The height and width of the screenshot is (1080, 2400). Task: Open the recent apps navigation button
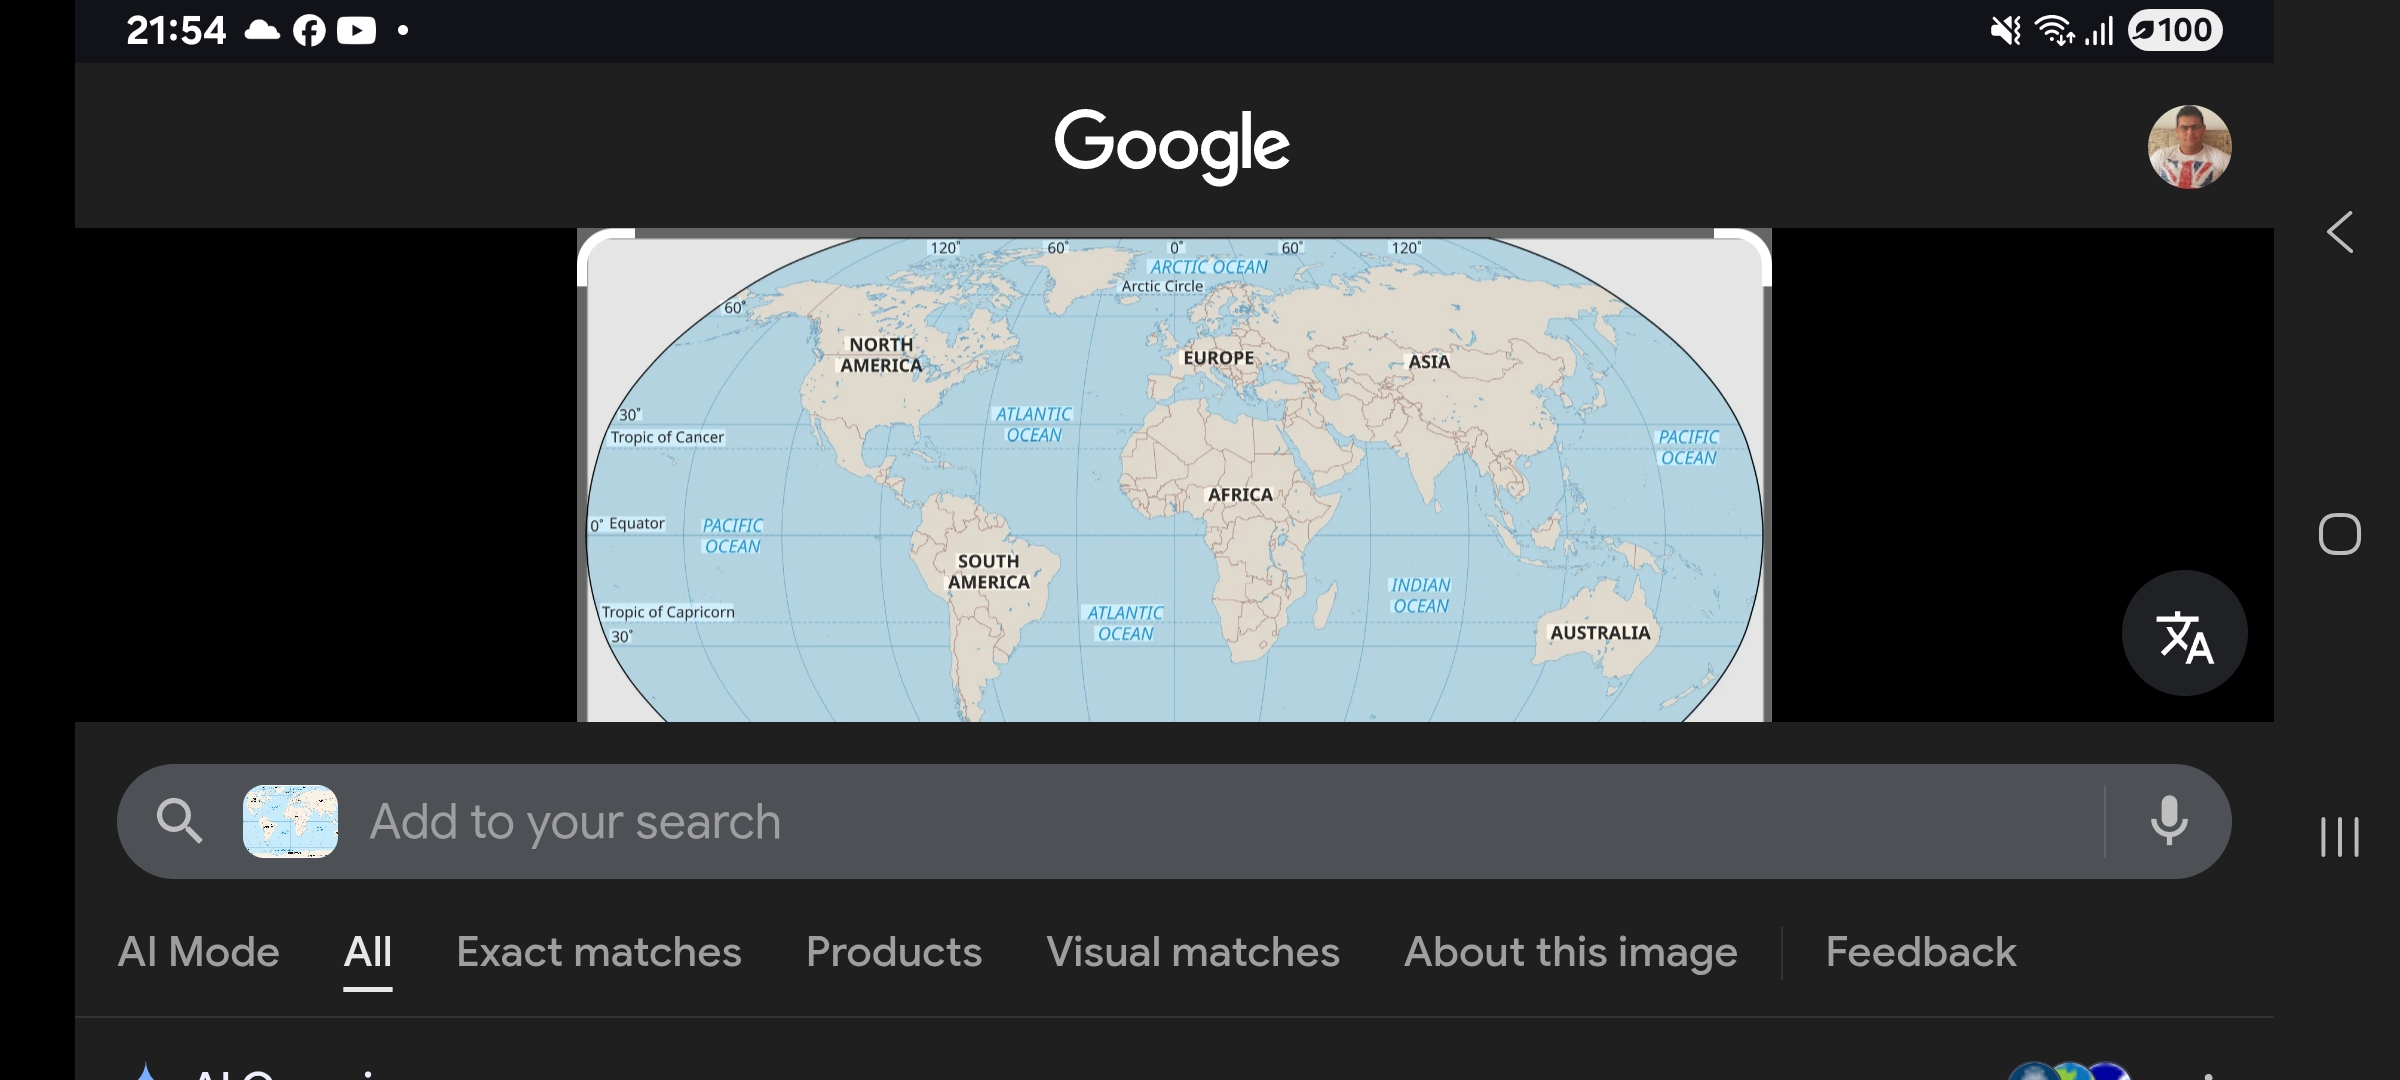pos(2339,836)
